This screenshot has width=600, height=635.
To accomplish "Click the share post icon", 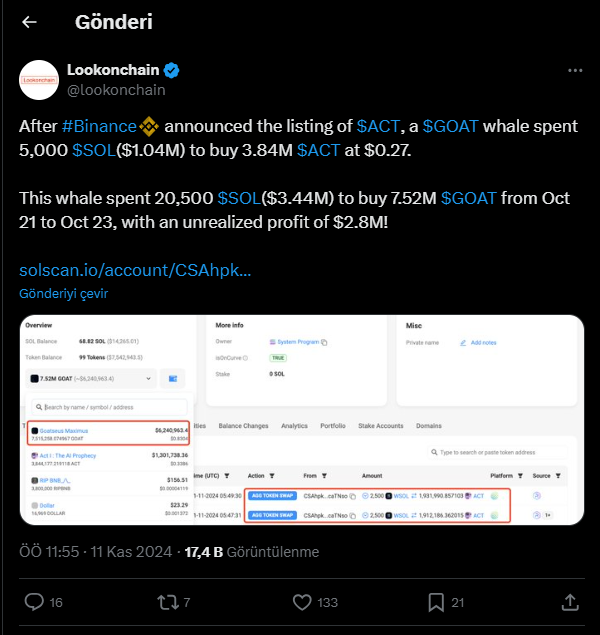I will pyautogui.click(x=570, y=602).
